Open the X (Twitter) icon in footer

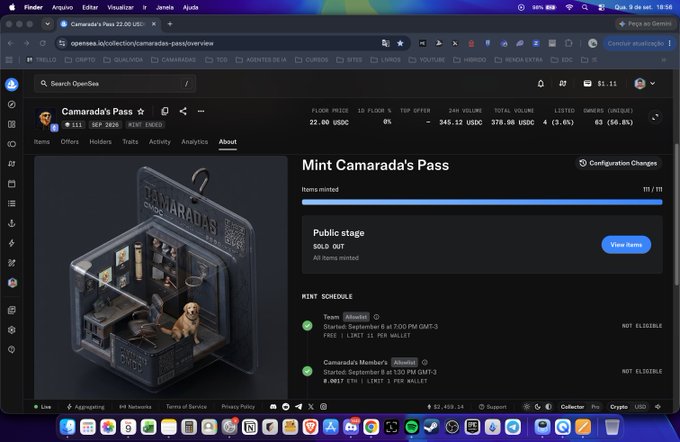(x=311, y=407)
